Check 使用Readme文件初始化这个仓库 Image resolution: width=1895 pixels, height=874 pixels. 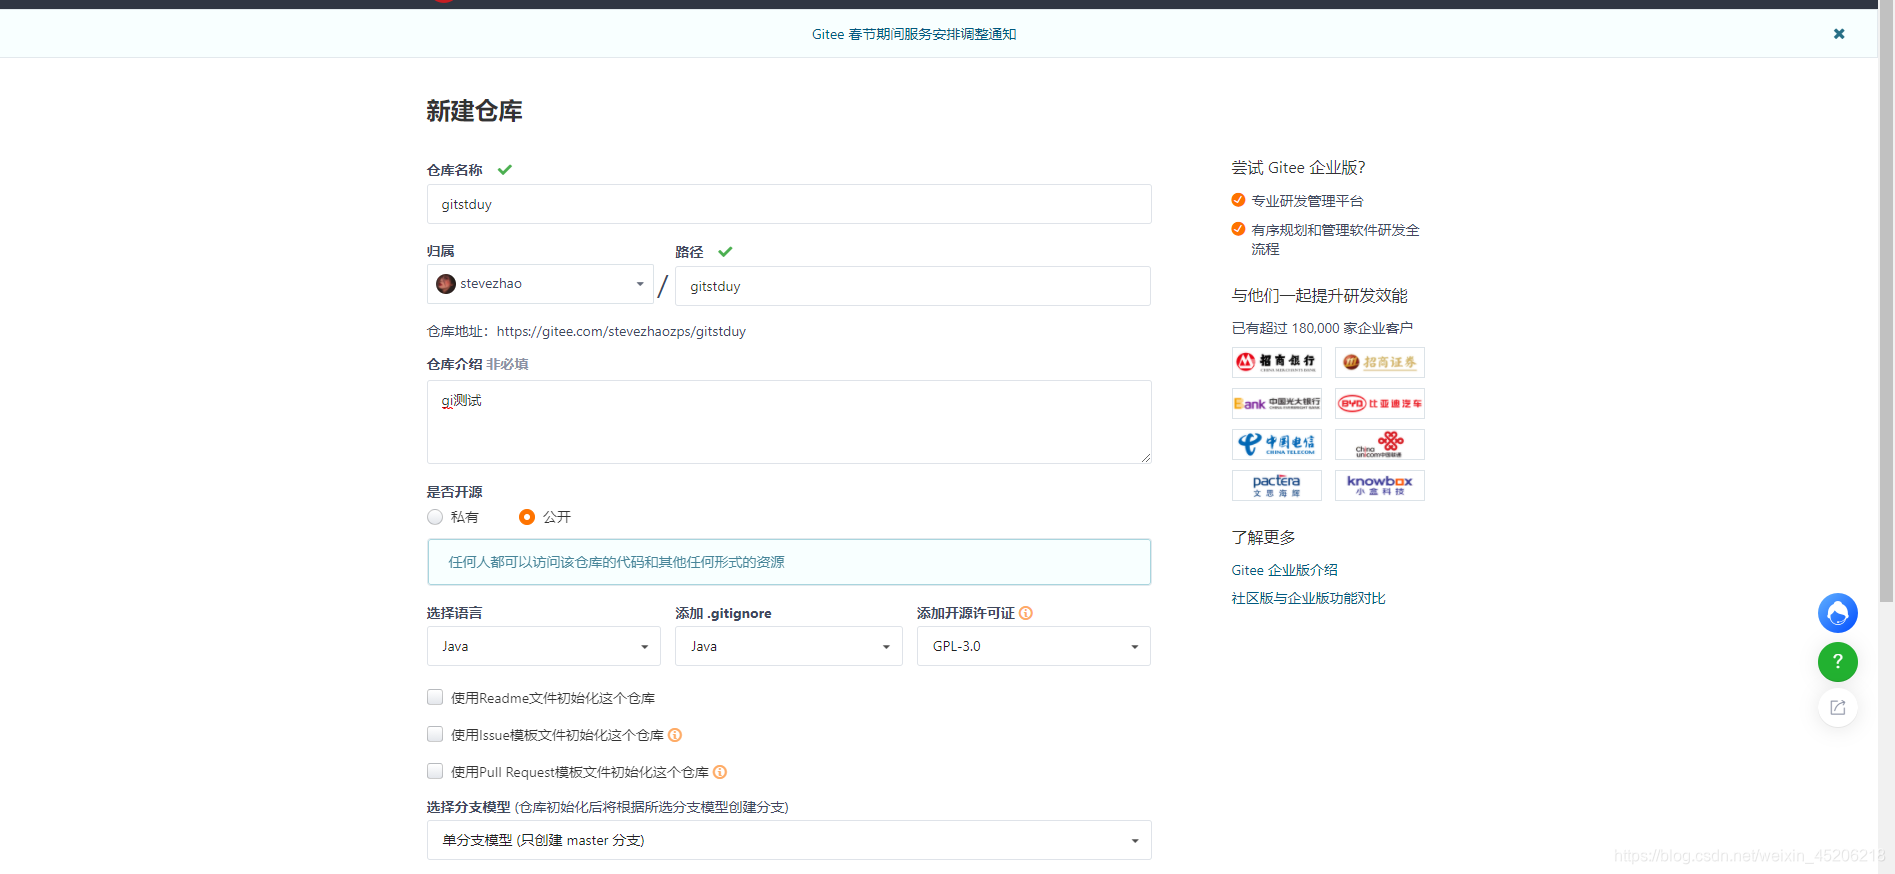(435, 697)
